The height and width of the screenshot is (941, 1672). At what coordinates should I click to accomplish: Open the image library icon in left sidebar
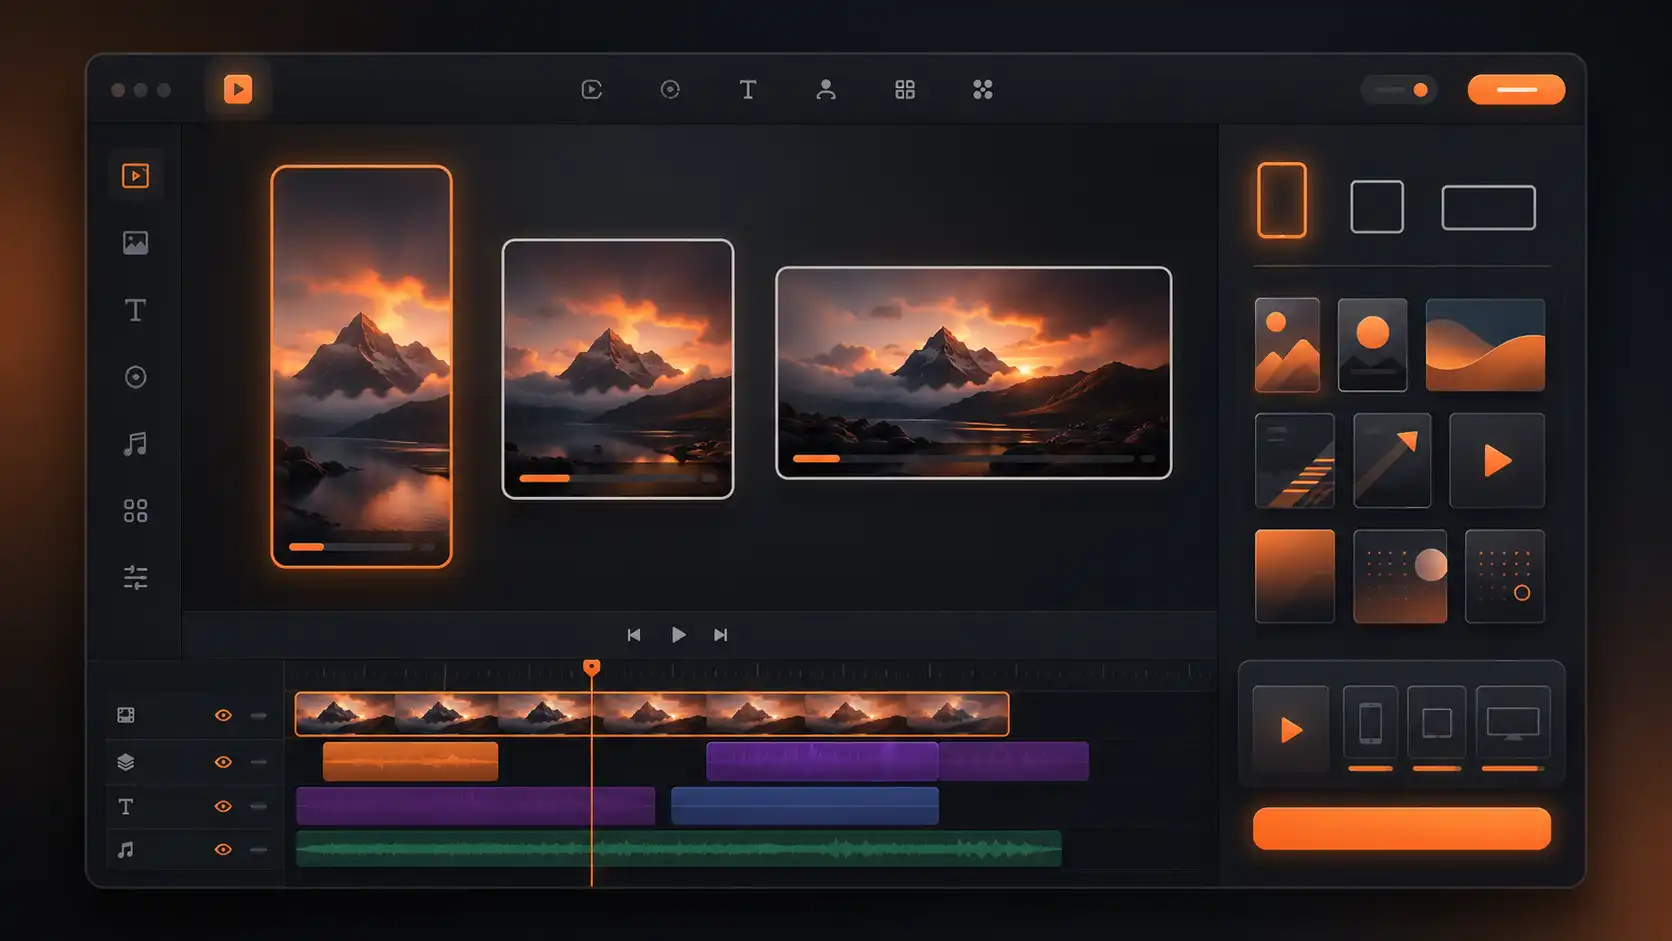point(136,243)
